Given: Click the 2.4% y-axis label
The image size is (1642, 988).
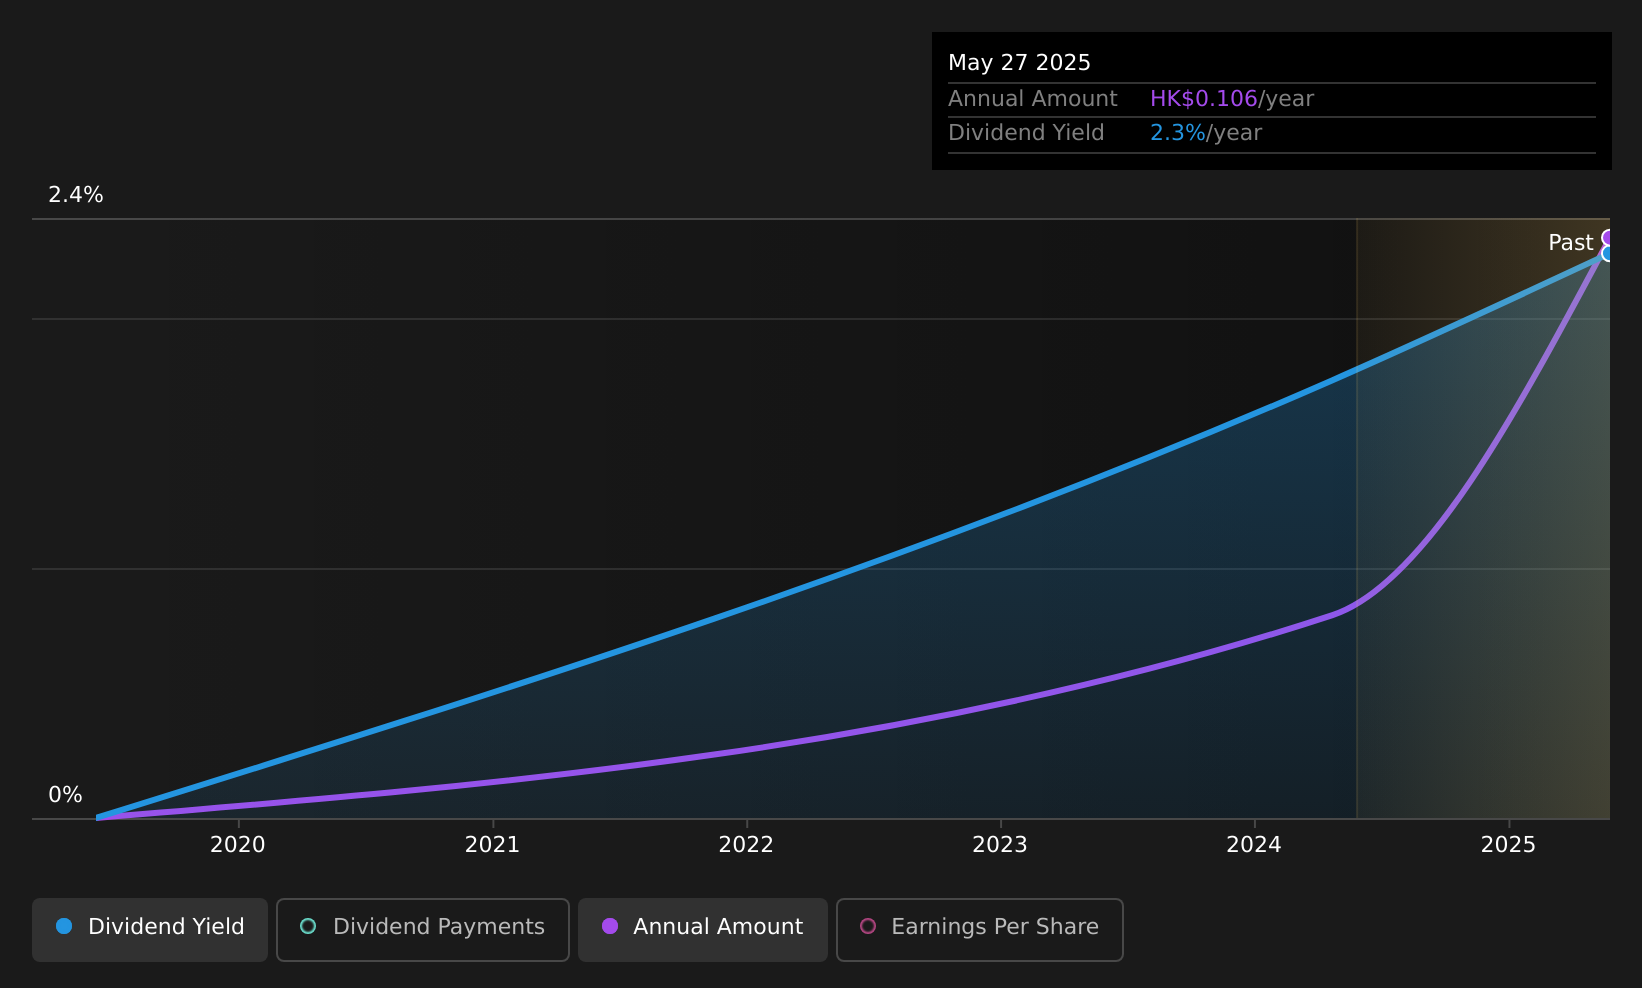Looking at the screenshot, I should (x=76, y=195).
